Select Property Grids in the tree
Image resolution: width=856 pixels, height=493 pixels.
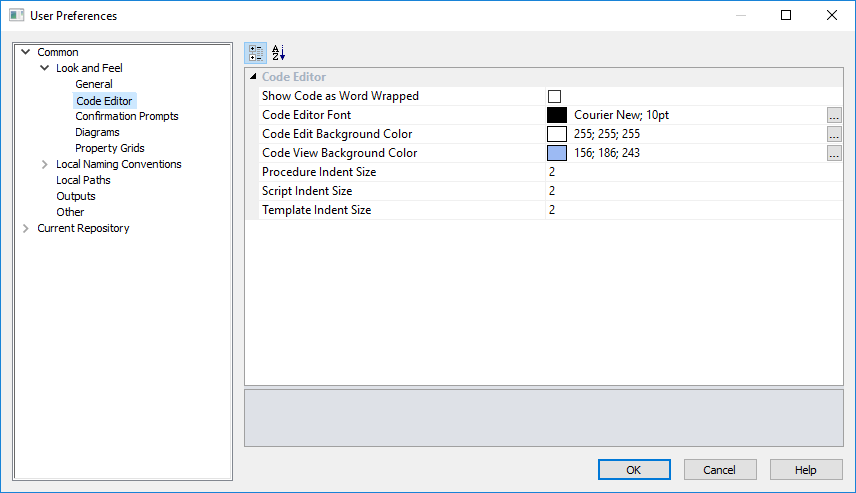pos(109,148)
